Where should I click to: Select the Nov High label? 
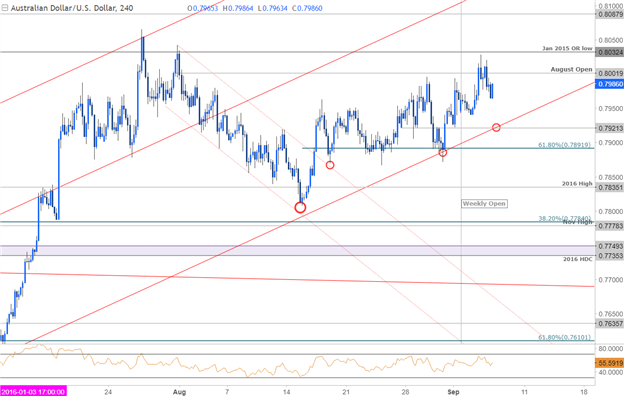pyautogui.click(x=577, y=222)
